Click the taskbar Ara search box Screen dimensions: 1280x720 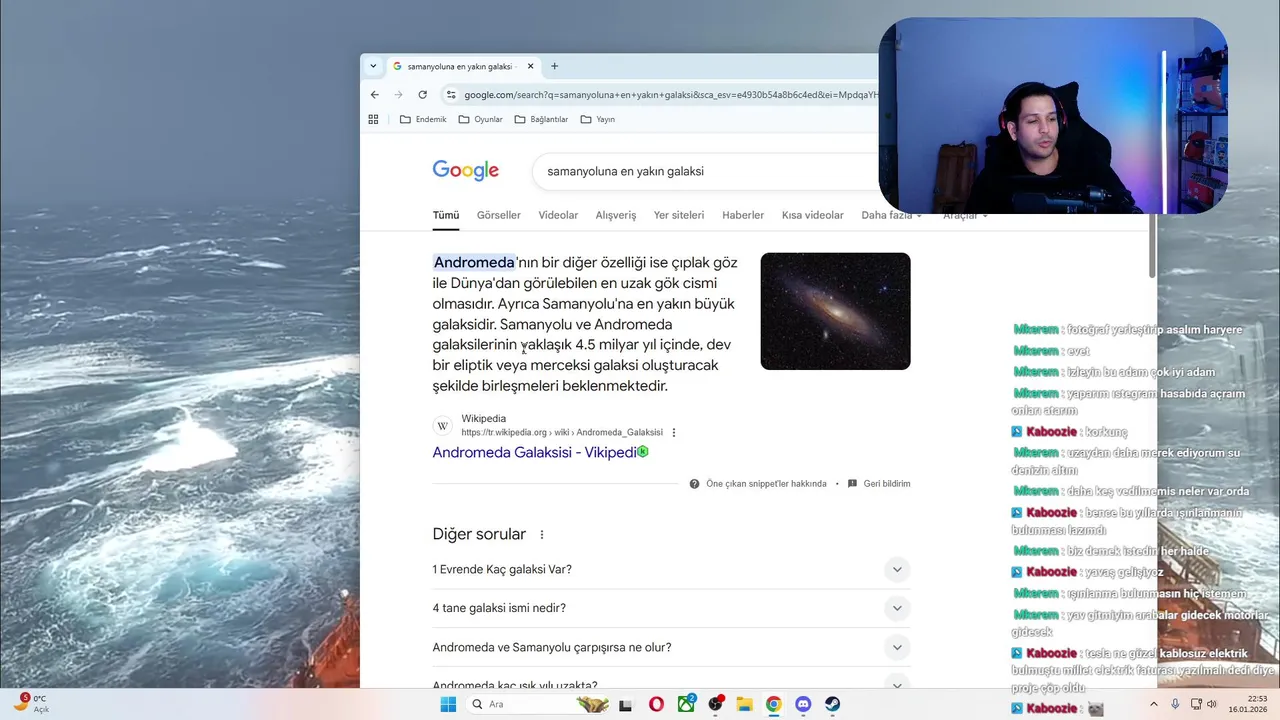click(x=539, y=704)
